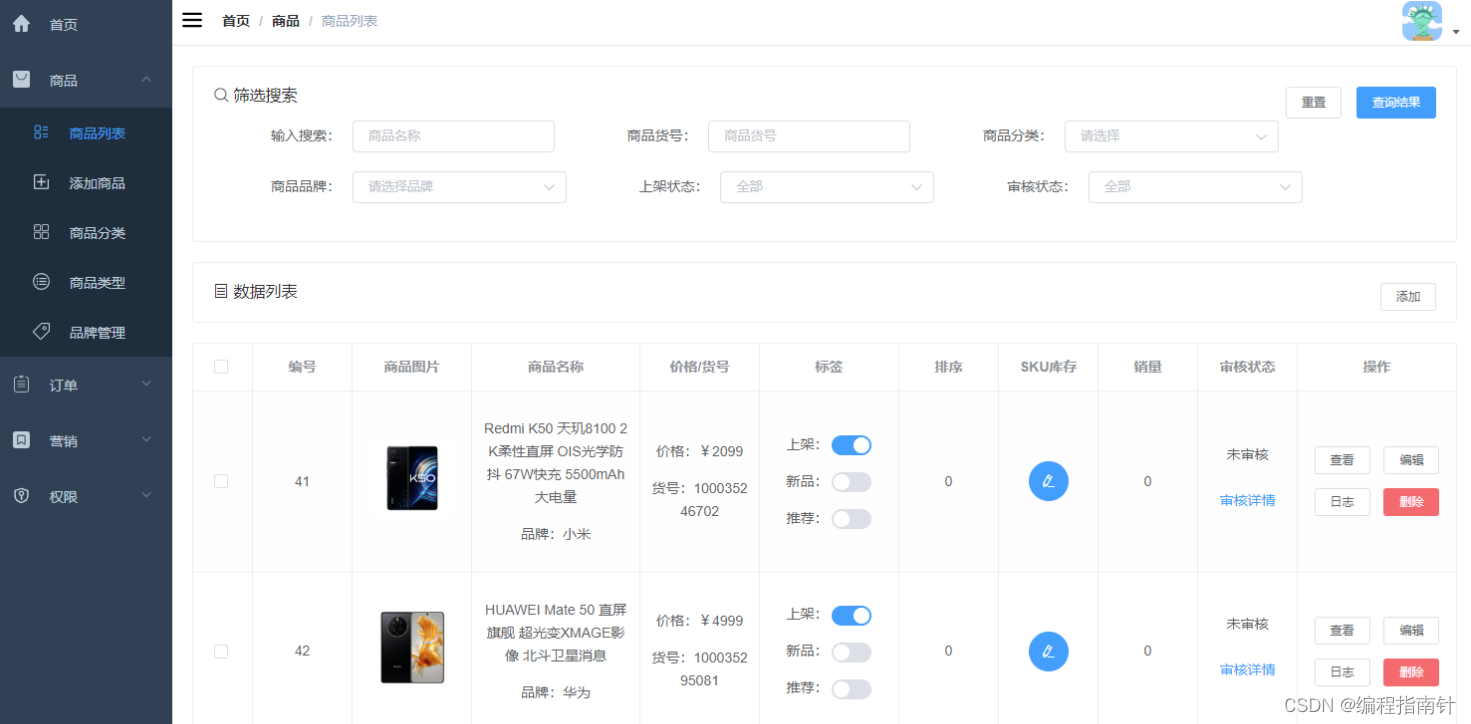The width and height of the screenshot is (1471, 724).
Task: Go to 首页 in the sidebar
Action: pos(86,24)
